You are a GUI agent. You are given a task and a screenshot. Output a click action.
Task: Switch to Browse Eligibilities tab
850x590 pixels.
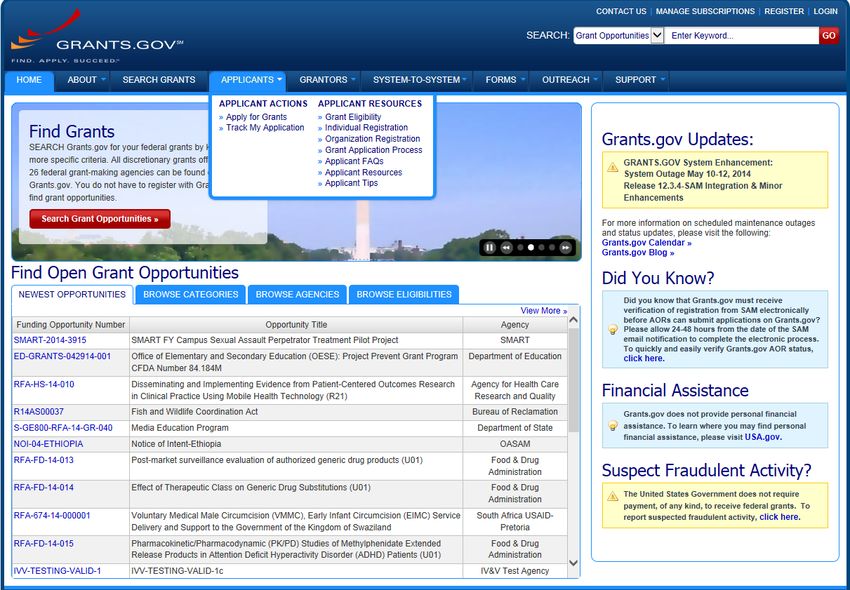click(404, 294)
